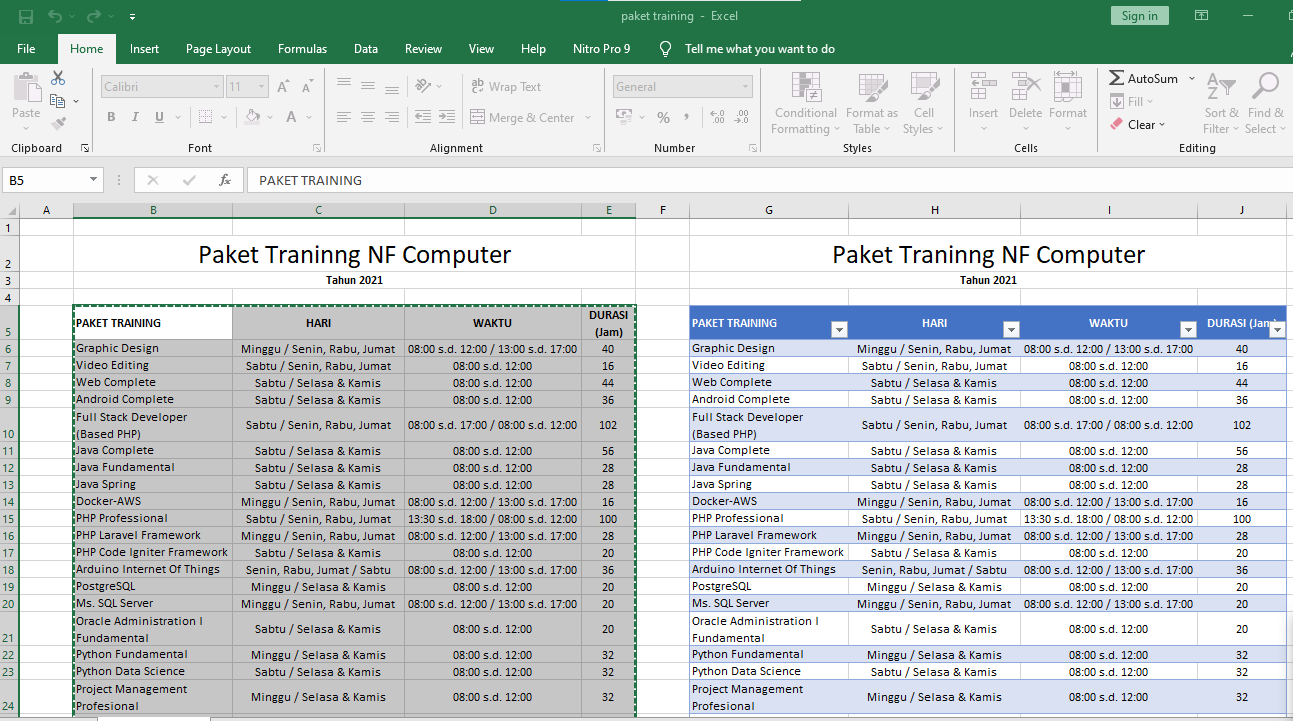Open Format as Table gallery

pos(870,103)
